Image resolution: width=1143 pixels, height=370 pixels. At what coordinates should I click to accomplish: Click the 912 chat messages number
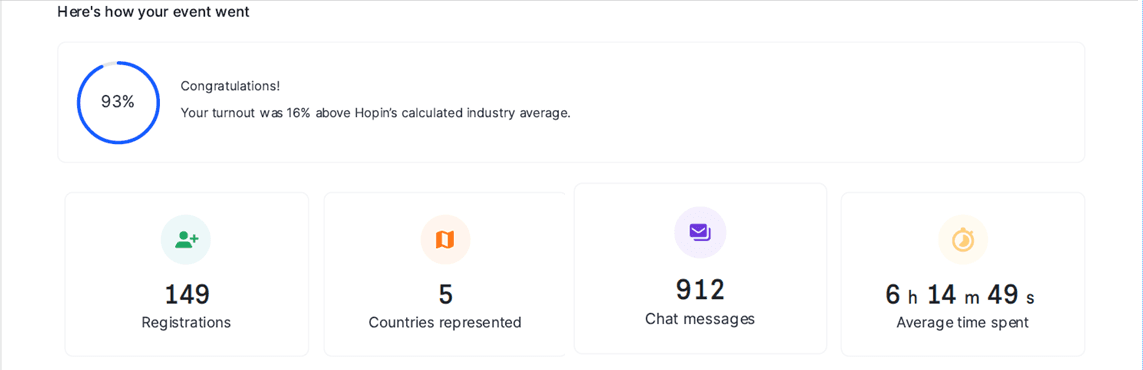tap(700, 289)
